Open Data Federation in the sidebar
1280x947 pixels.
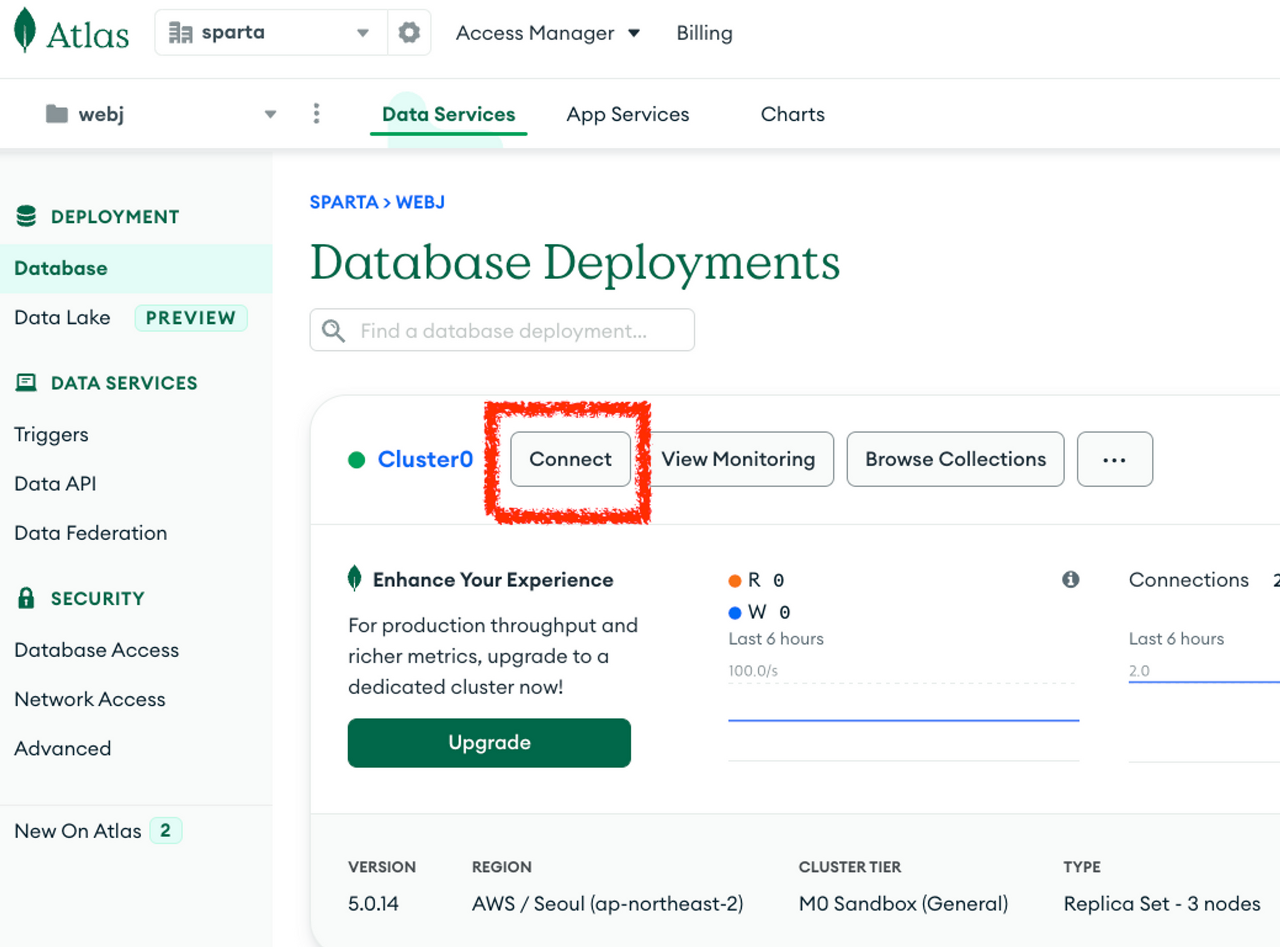point(91,533)
